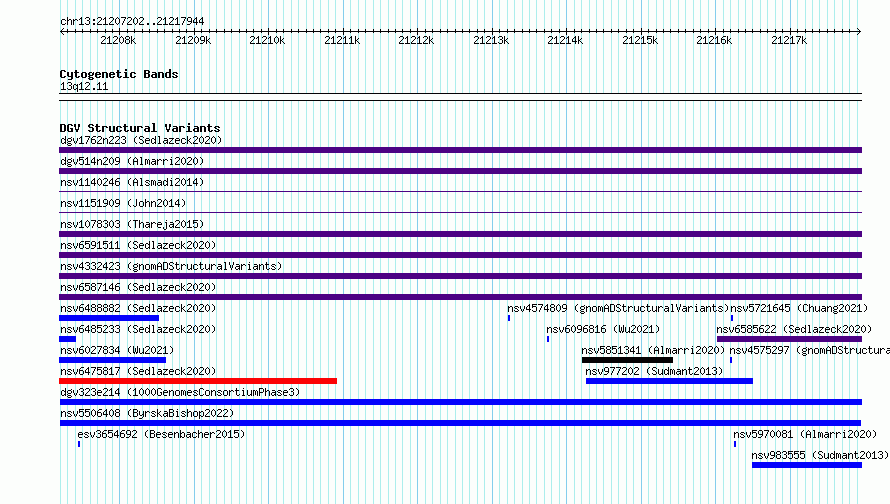The width and height of the screenshot is (890, 504).
Task: Click the 21214k ruler tick label
Action: click(565, 40)
